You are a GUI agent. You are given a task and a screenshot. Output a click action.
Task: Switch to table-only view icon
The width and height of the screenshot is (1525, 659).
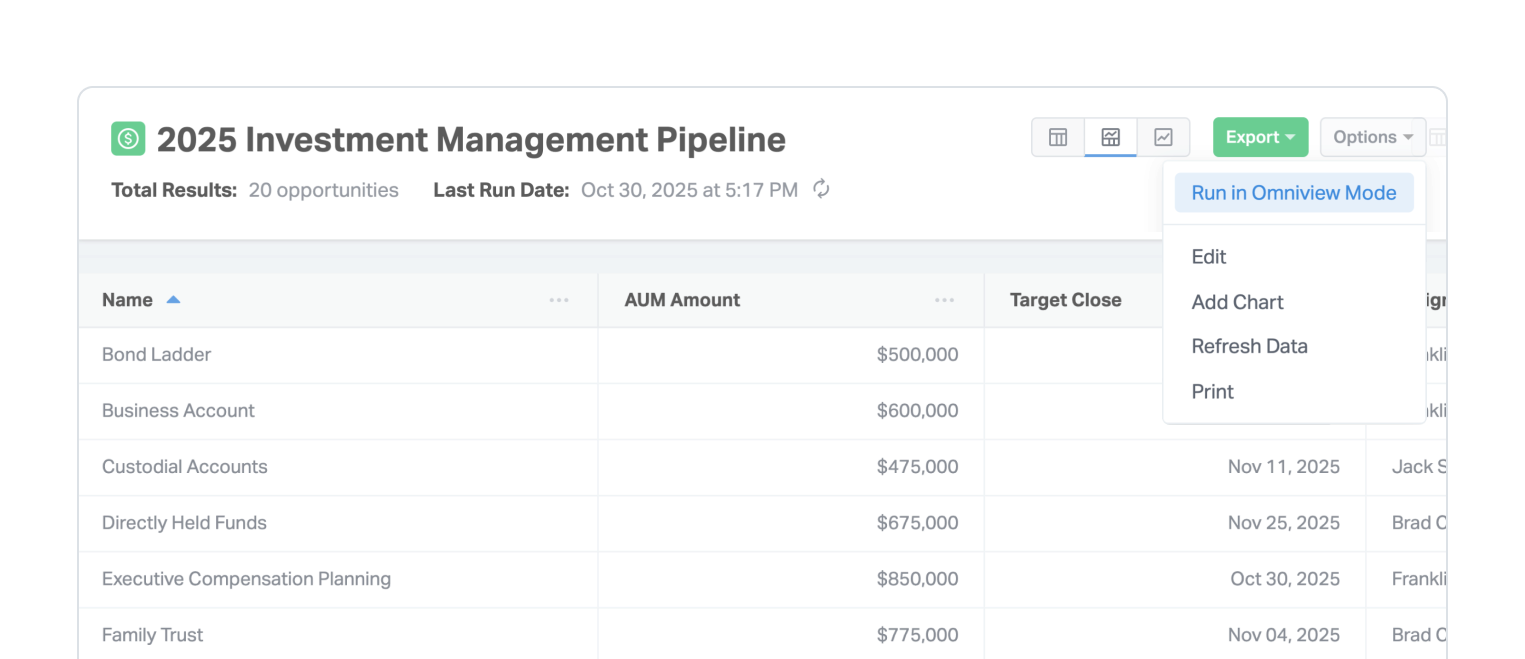1057,138
